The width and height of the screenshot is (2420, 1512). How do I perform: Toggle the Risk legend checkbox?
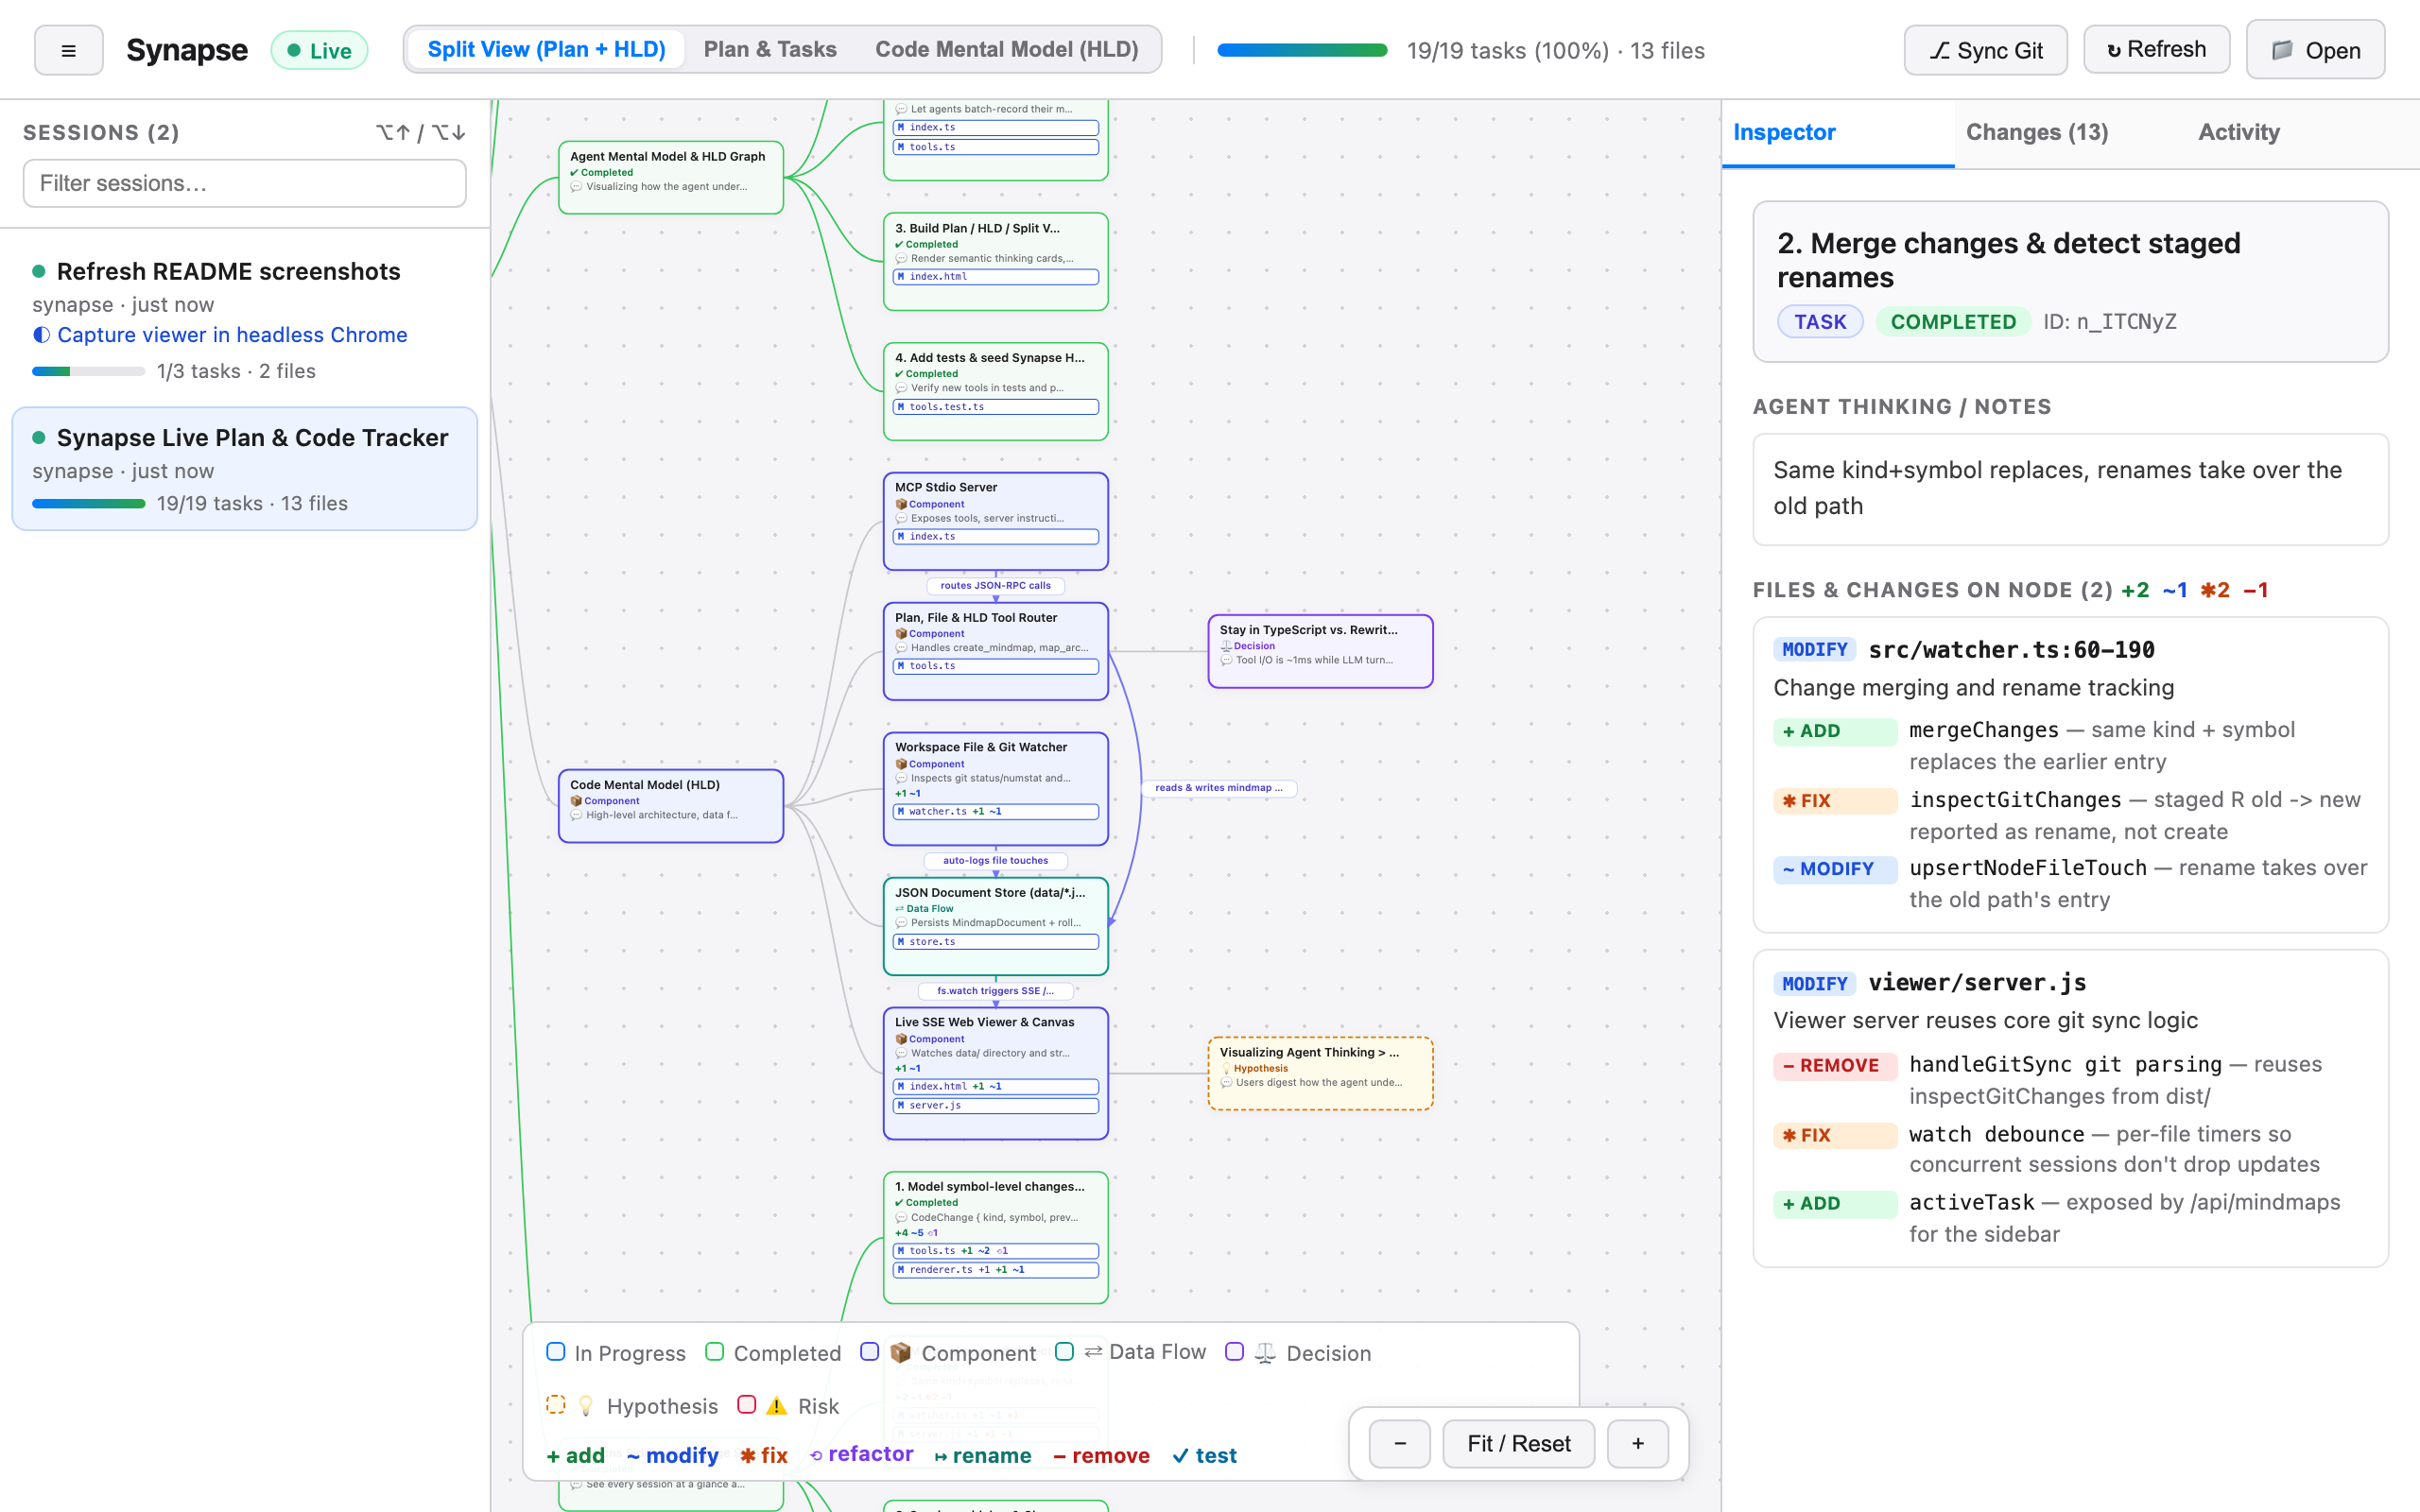pyautogui.click(x=746, y=1404)
